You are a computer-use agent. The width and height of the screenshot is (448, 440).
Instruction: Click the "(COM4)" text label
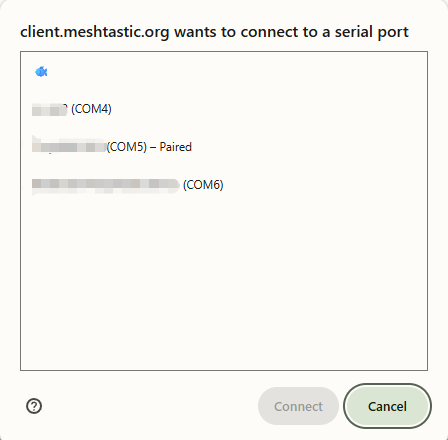click(91, 109)
